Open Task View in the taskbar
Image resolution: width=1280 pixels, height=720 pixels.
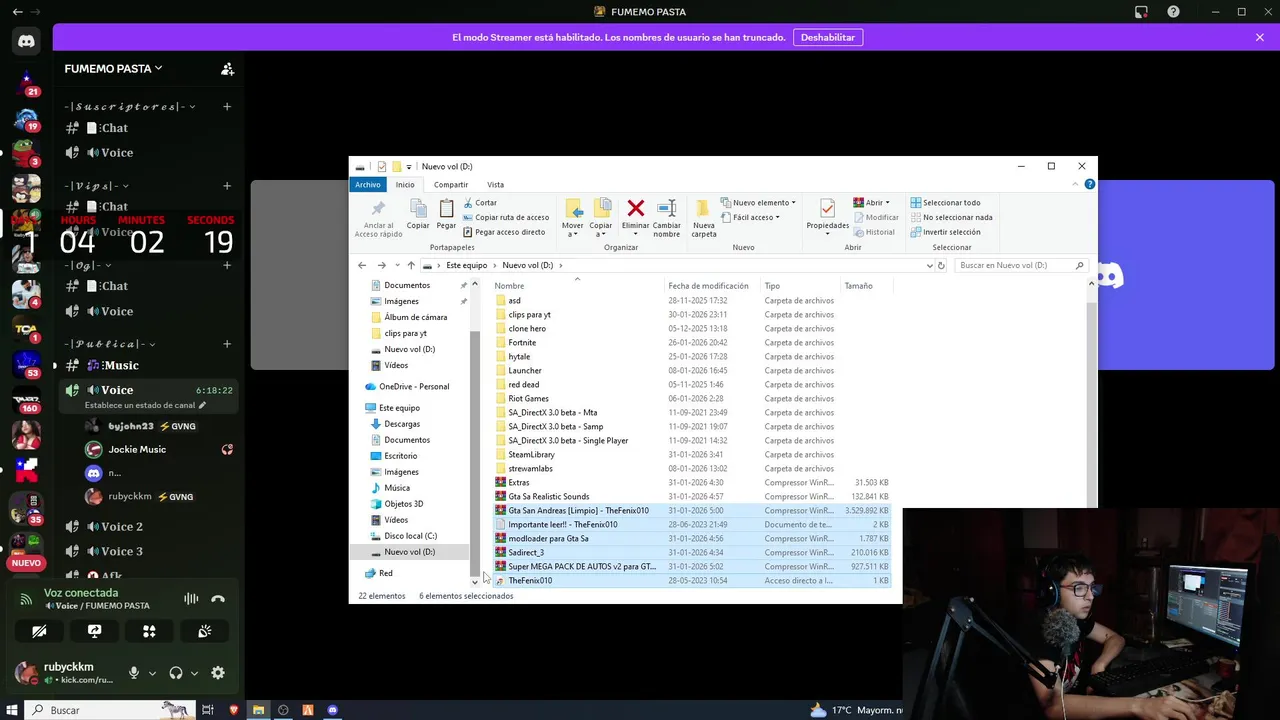point(208,710)
